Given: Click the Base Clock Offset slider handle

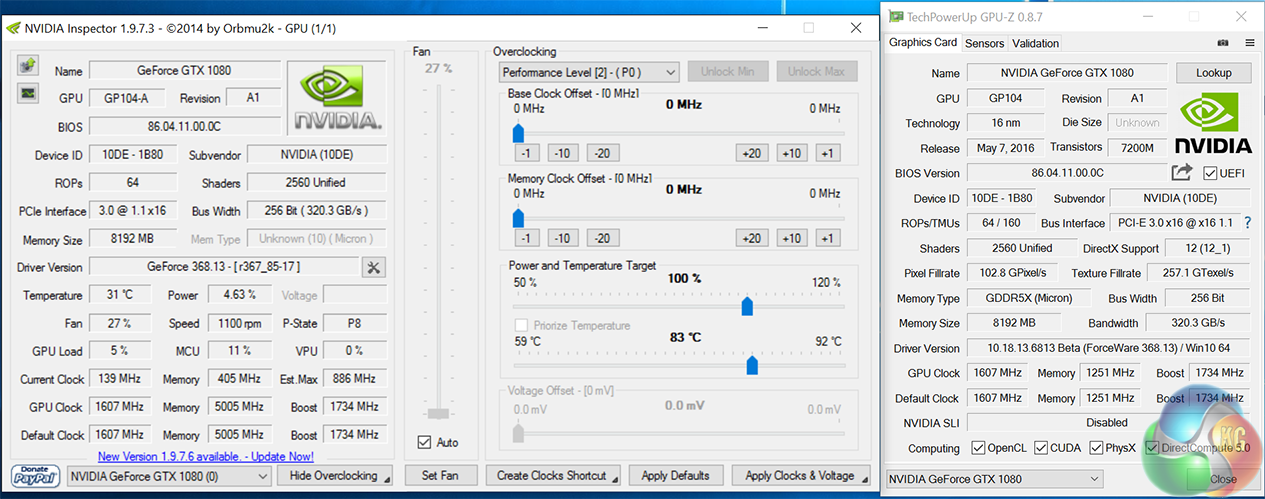Looking at the screenshot, I should pyautogui.click(x=518, y=133).
